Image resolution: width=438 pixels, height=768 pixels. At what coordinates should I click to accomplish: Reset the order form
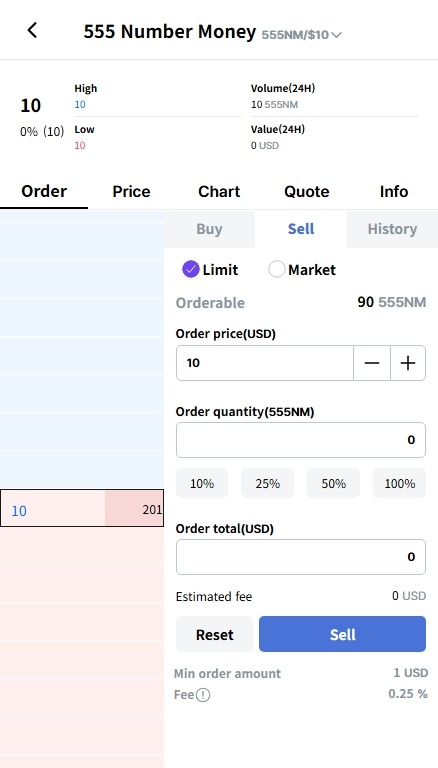pyautogui.click(x=215, y=634)
